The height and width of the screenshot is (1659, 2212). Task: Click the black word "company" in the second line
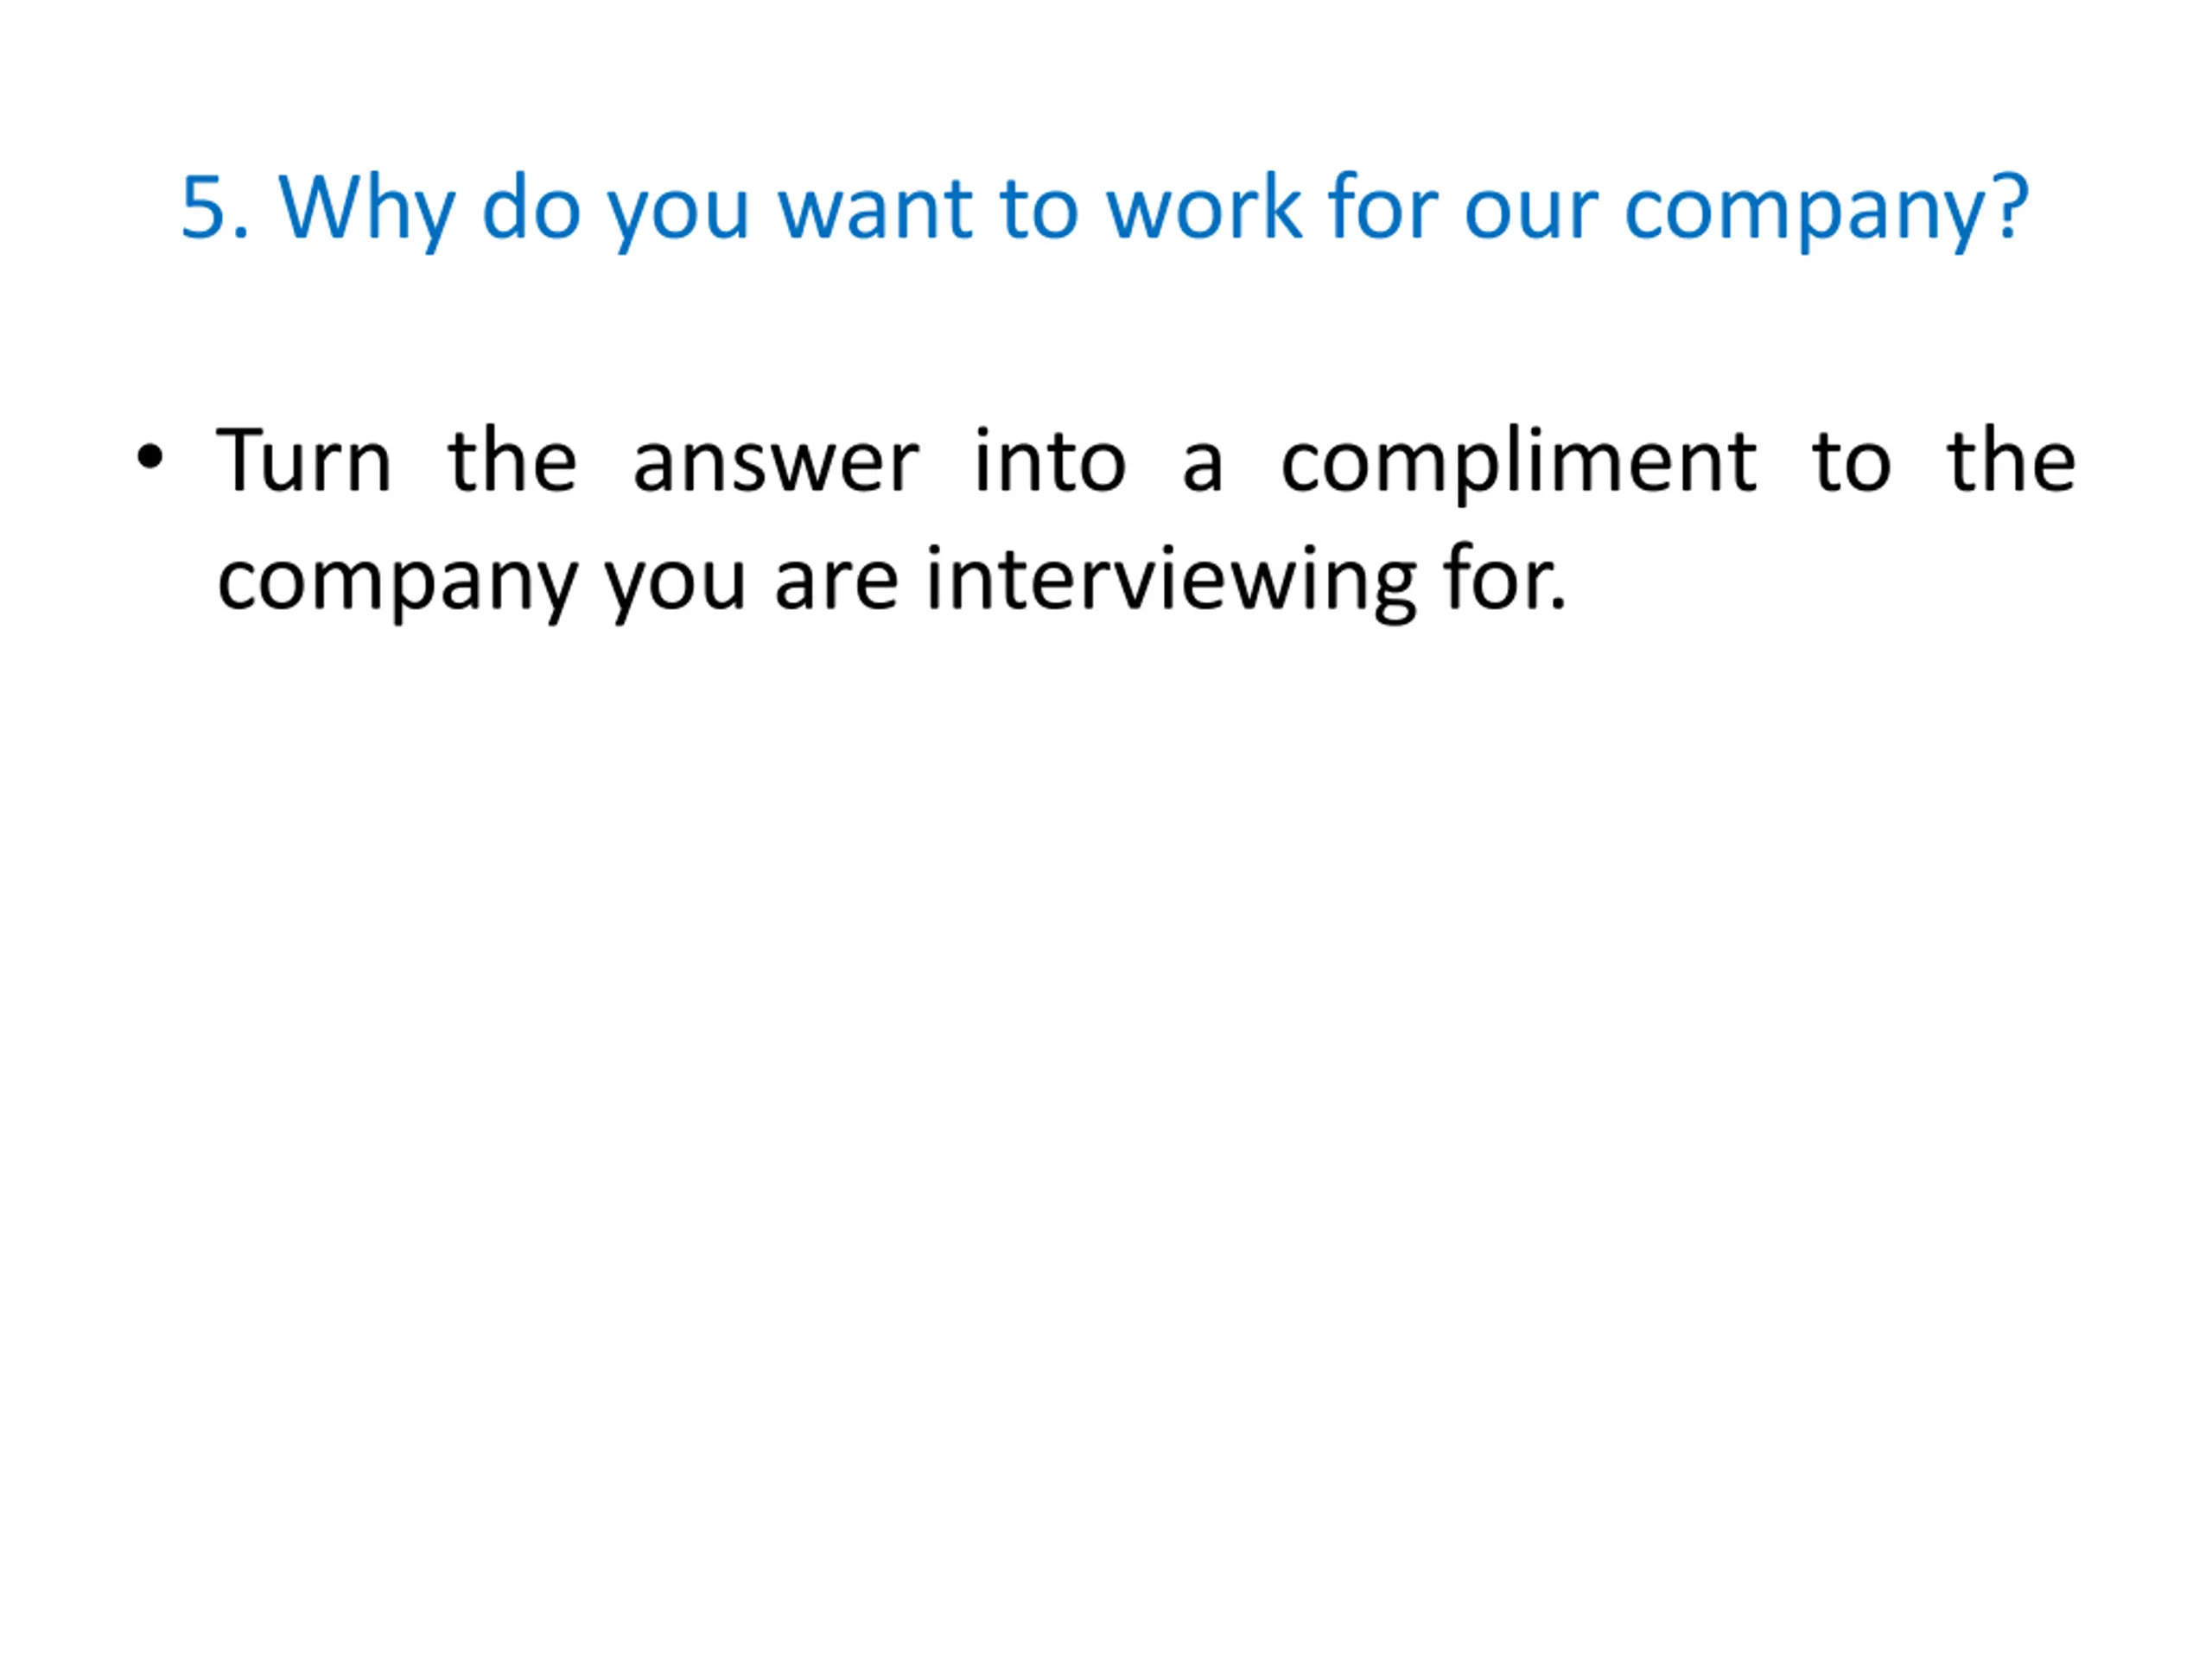click(x=397, y=583)
